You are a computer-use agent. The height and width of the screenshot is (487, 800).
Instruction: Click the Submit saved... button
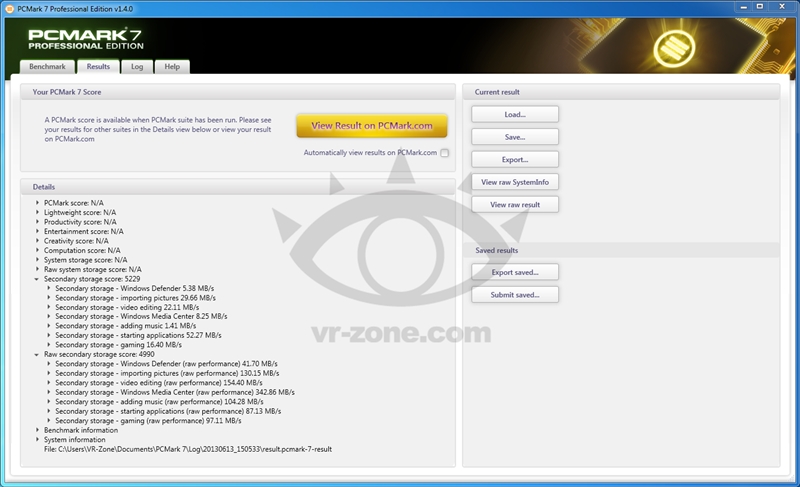tap(515, 295)
